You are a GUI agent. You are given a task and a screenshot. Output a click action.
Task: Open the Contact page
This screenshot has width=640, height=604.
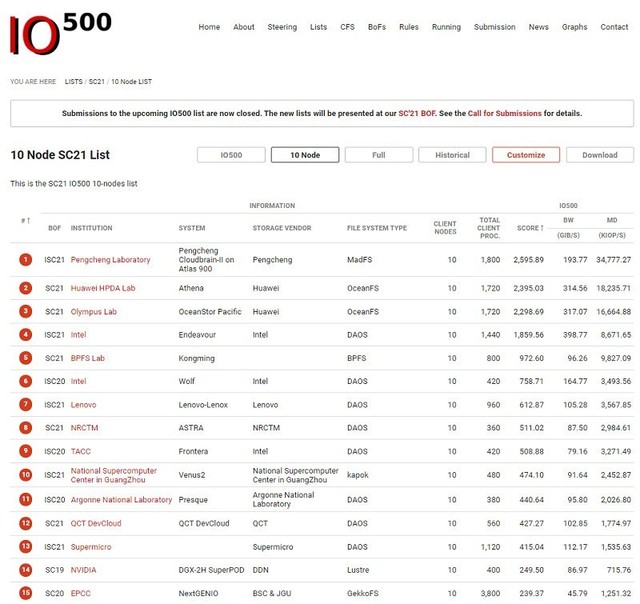click(x=614, y=27)
